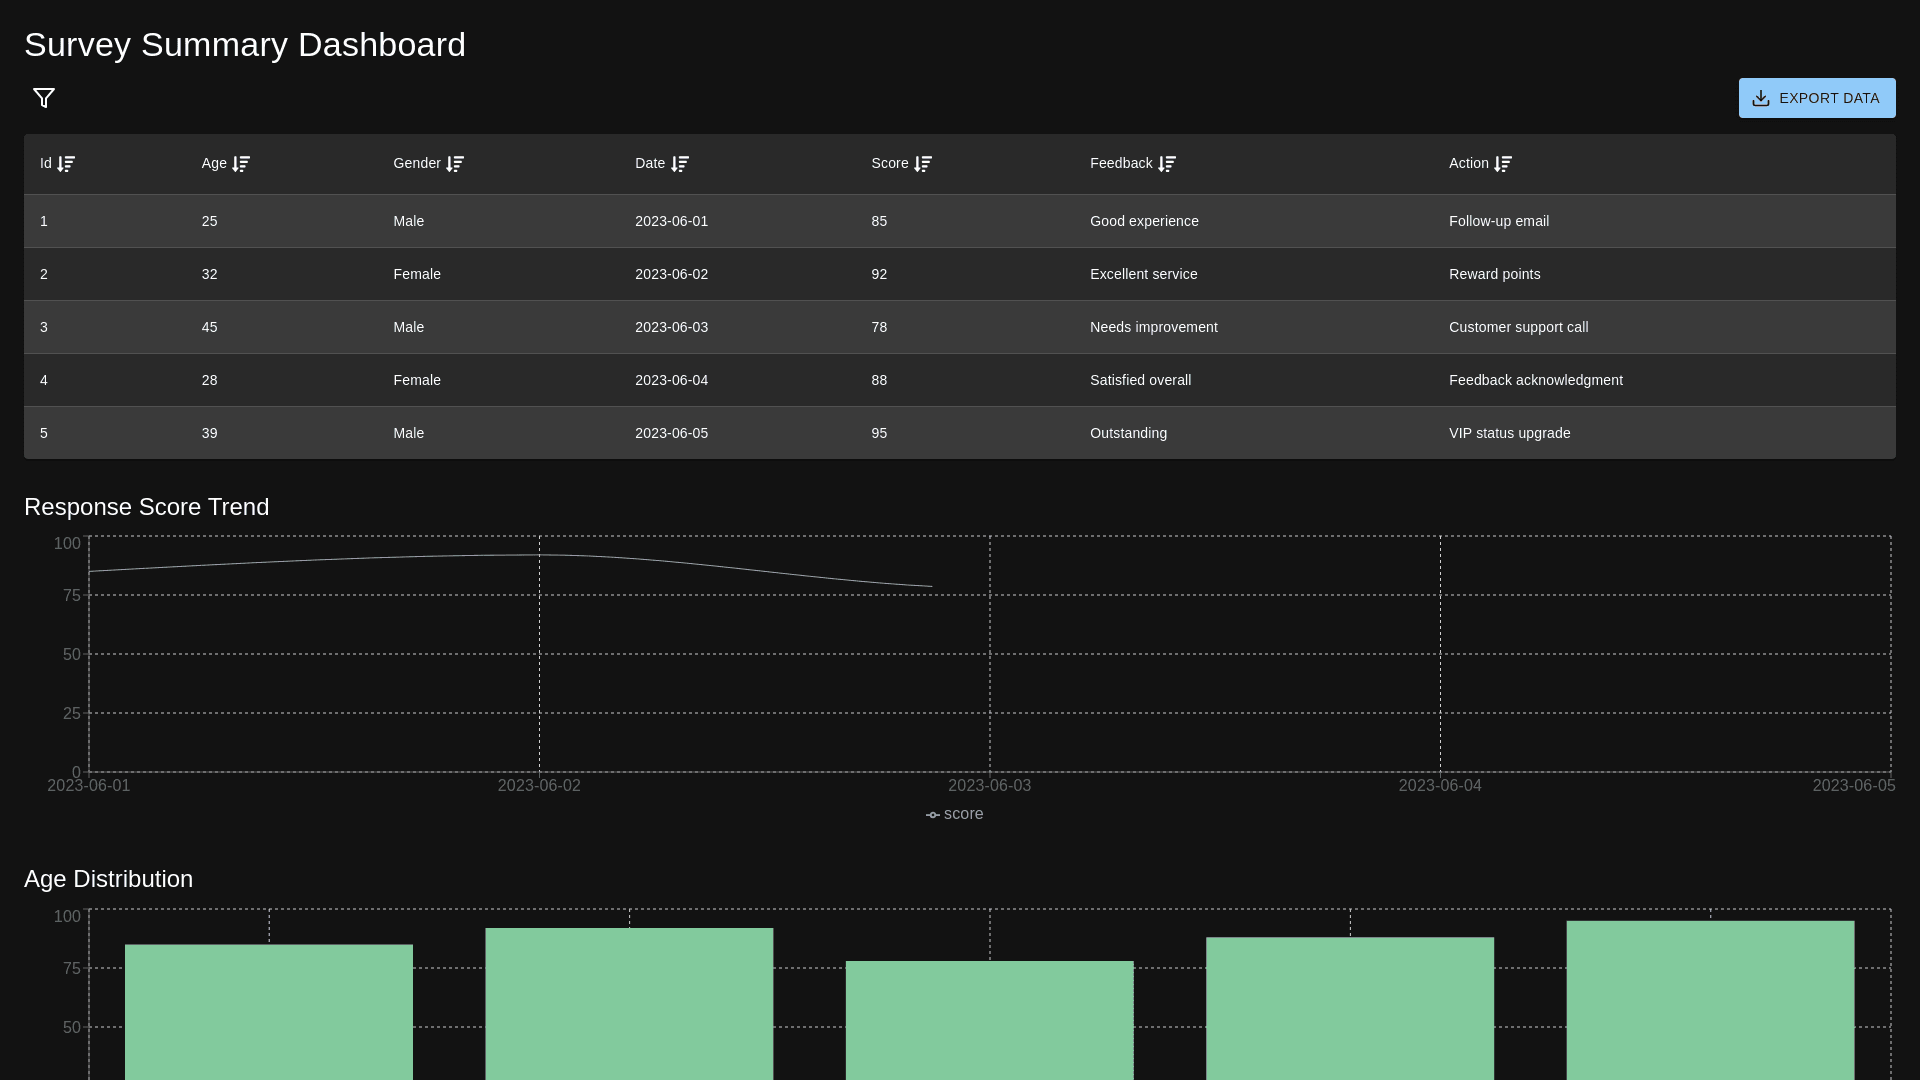Click the Feedback column sort icon
1920x1080 pixels.
[x=1167, y=164]
